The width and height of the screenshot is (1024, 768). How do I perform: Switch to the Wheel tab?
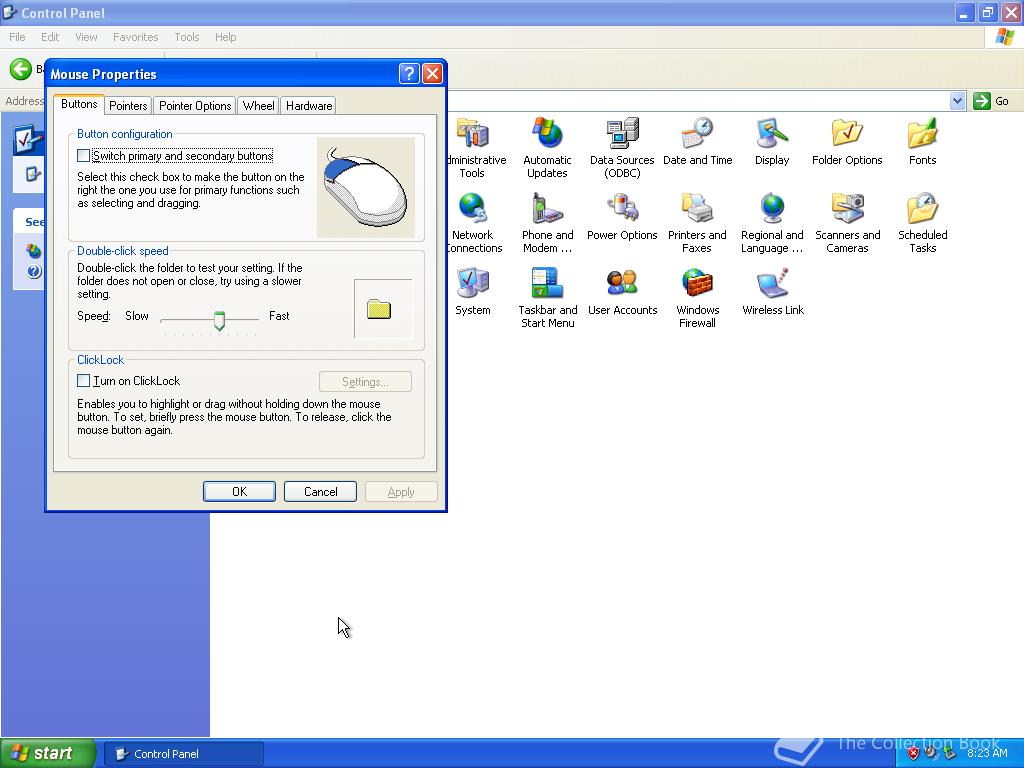(259, 106)
